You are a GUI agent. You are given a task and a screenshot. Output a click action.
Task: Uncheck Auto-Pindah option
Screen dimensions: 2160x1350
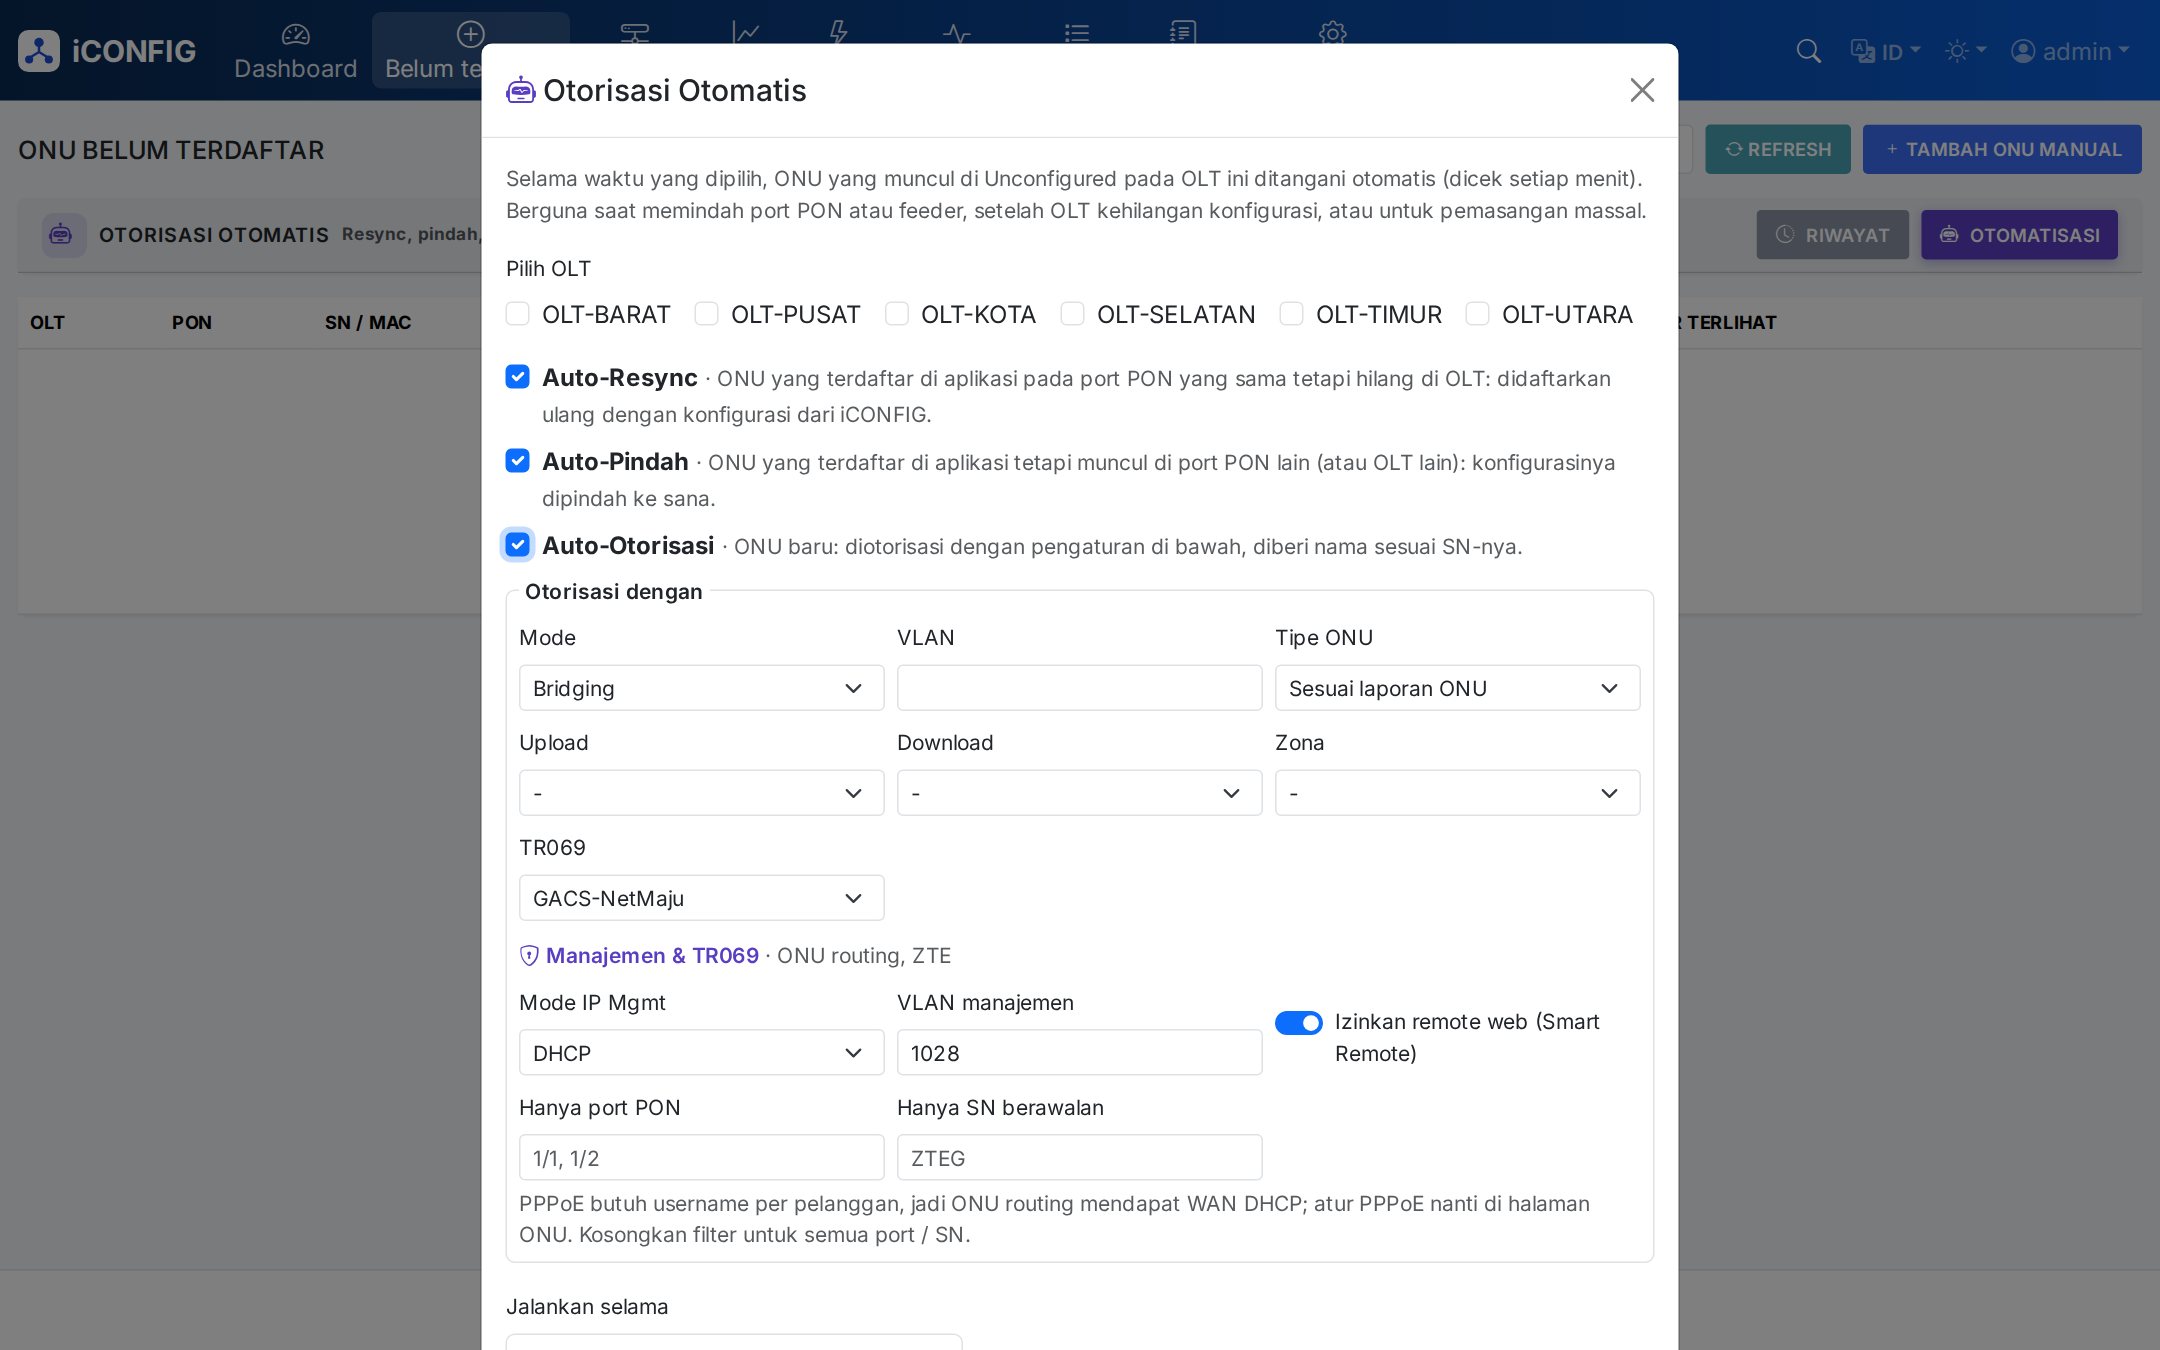coord(517,461)
